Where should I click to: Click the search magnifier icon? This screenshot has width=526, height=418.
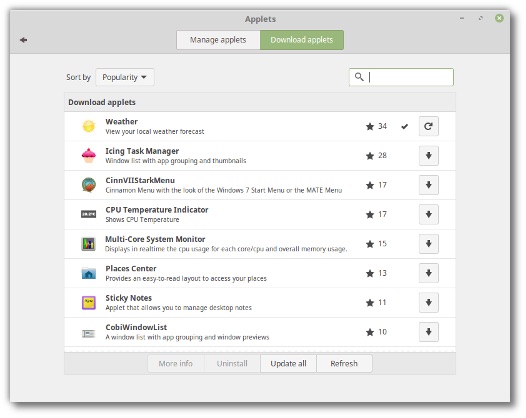point(359,77)
